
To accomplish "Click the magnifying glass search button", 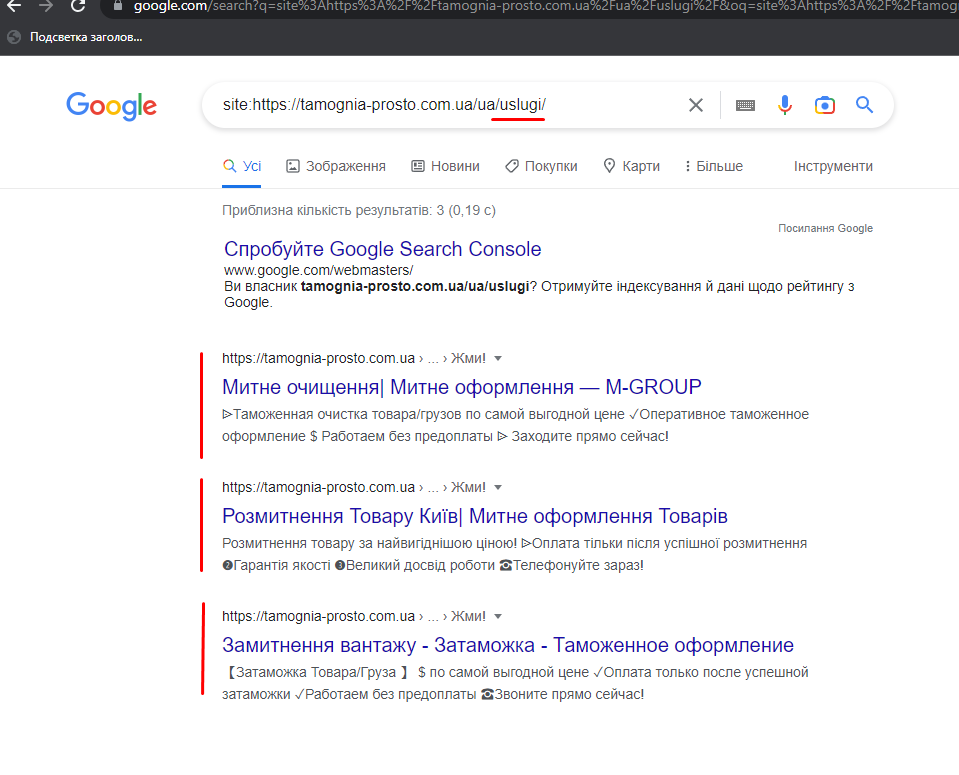I will point(864,105).
